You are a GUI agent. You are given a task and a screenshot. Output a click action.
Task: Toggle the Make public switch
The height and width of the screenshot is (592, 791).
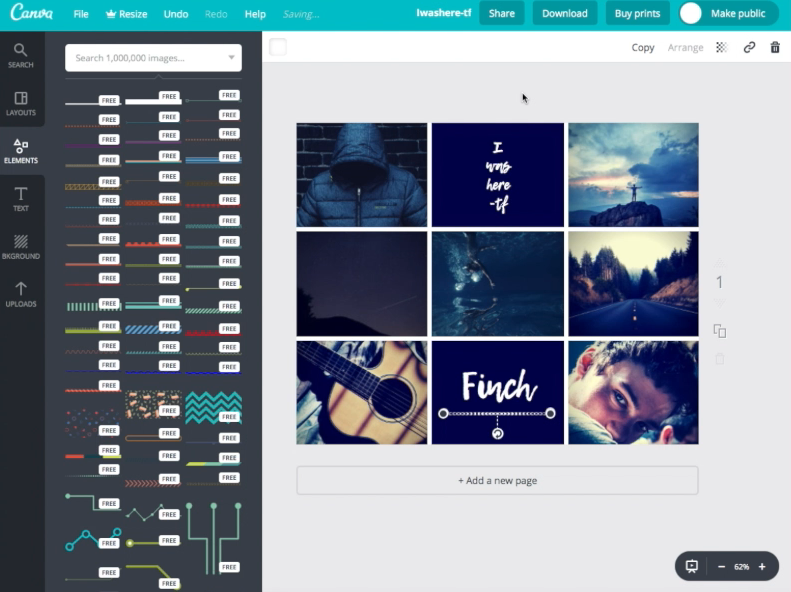691,13
